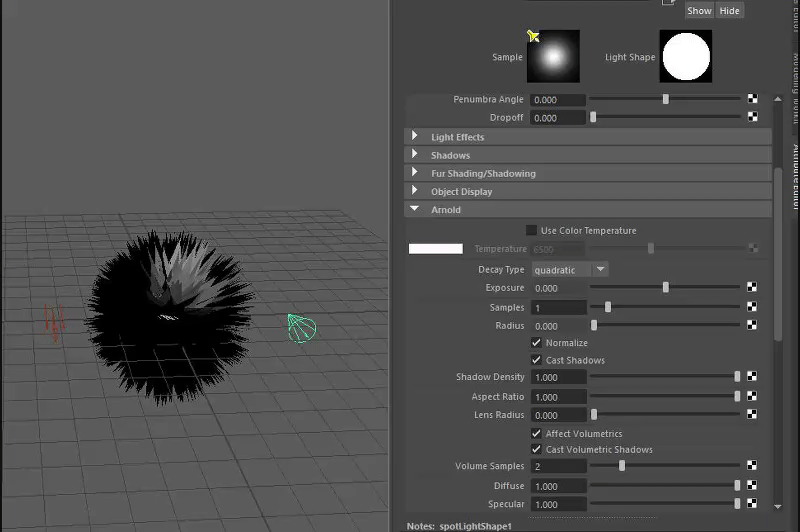800x532 pixels.
Task: Click the map button beside Aspect Ratio
Action: pos(752,397)
